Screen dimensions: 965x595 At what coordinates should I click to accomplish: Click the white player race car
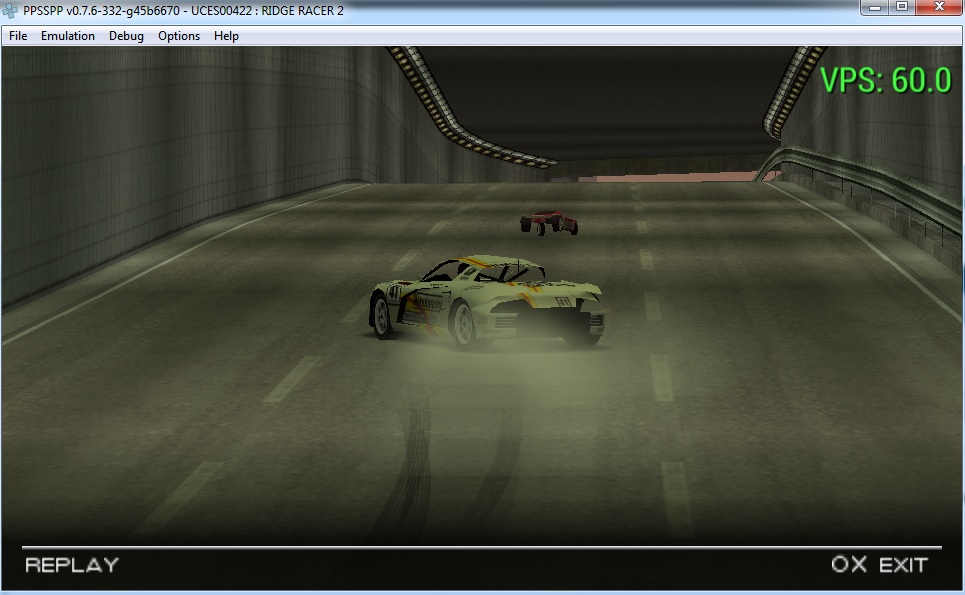tap(487, 300)
